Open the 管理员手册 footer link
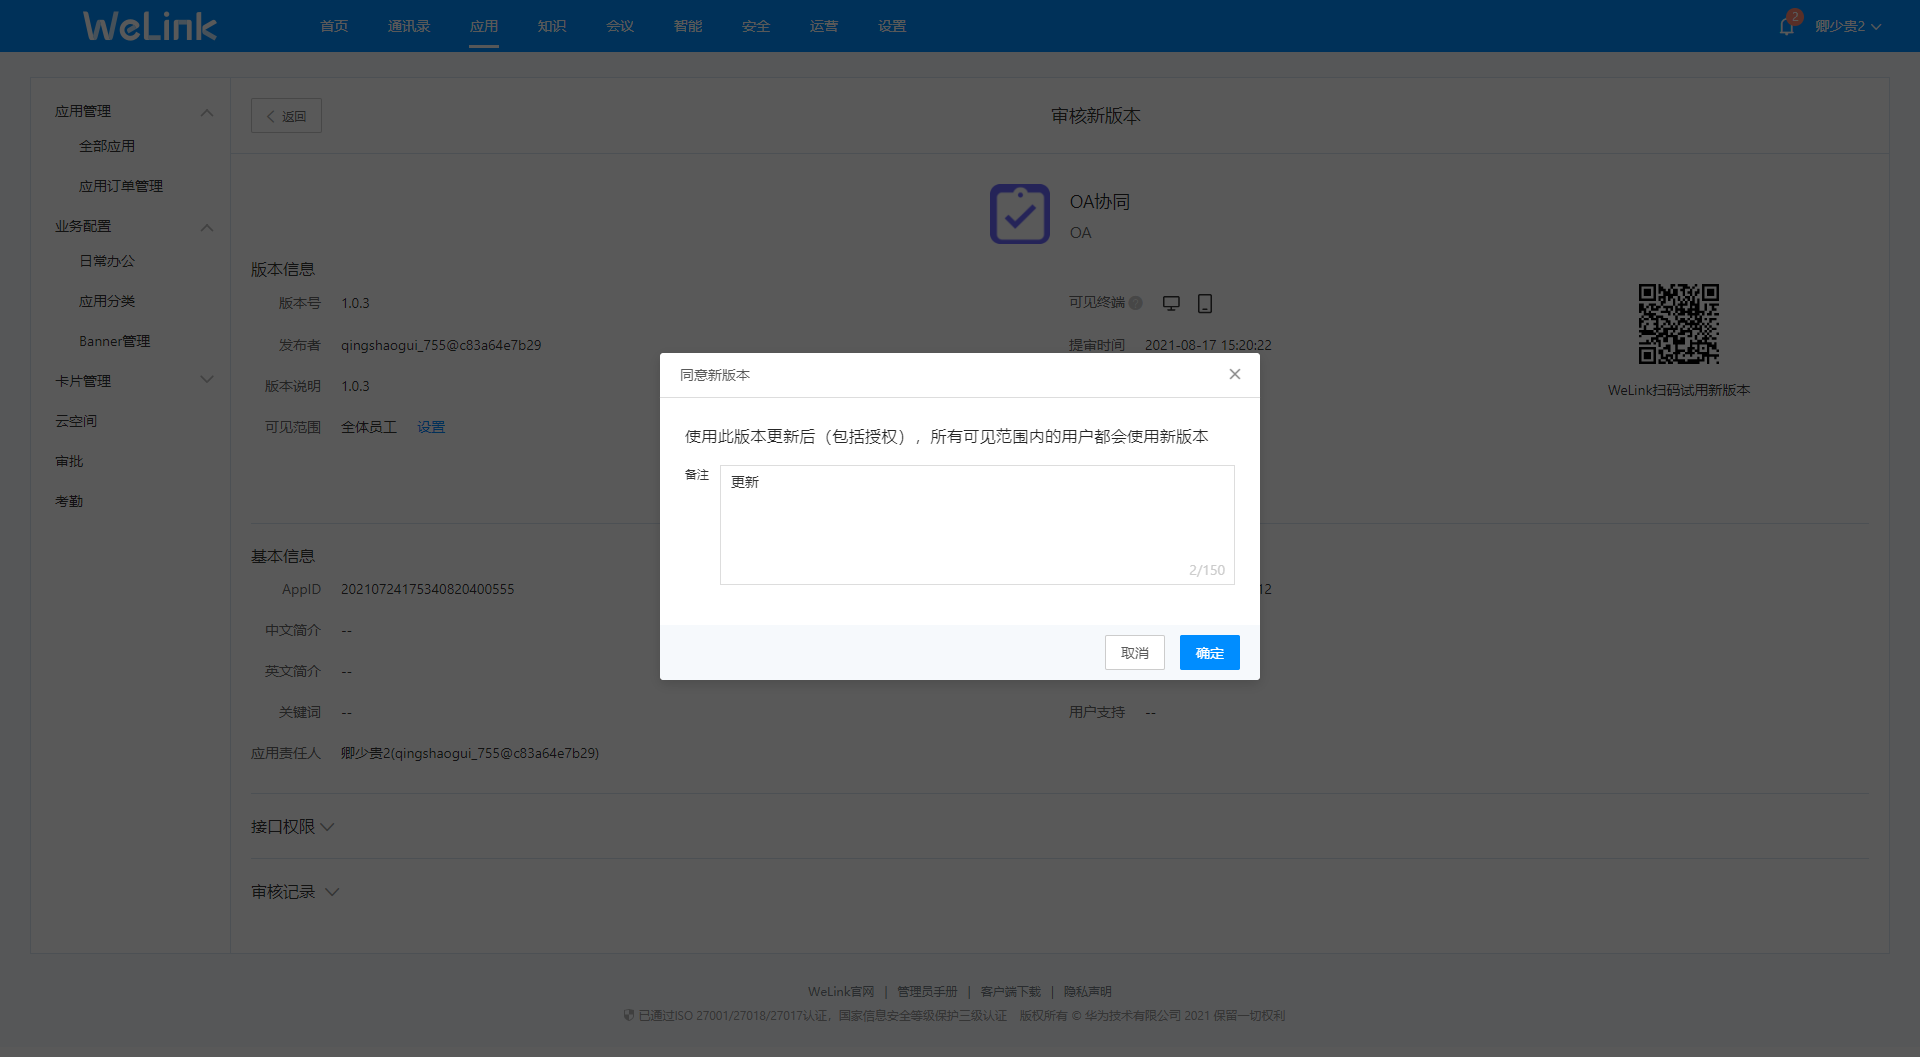The height and width of the screenshot is (1057, 1920). pyautogui.click(x=927, y=992)
